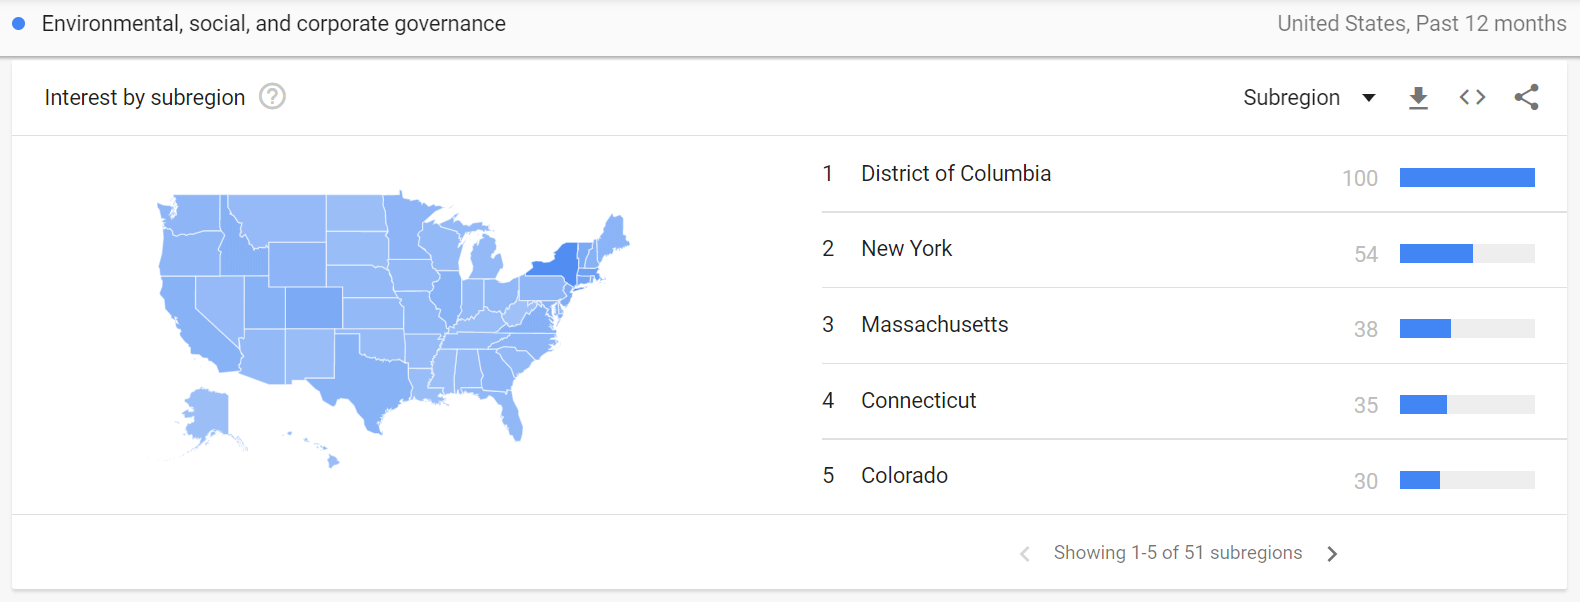Click the share icon
The height and width of the screenshot is (602, 1580).
coord(1526,97)
